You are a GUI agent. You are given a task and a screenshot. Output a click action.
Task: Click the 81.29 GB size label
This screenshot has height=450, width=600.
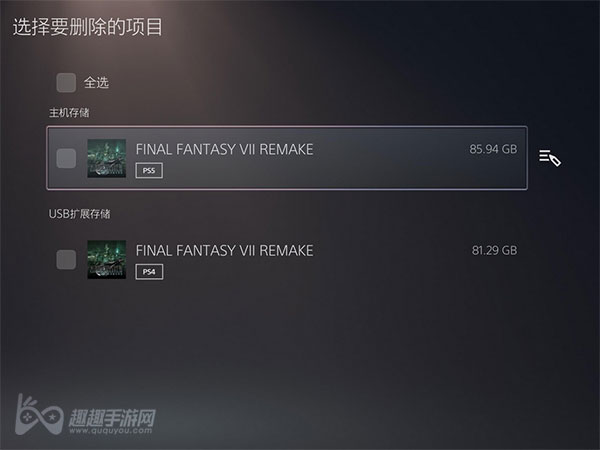[x=494, y=251]
